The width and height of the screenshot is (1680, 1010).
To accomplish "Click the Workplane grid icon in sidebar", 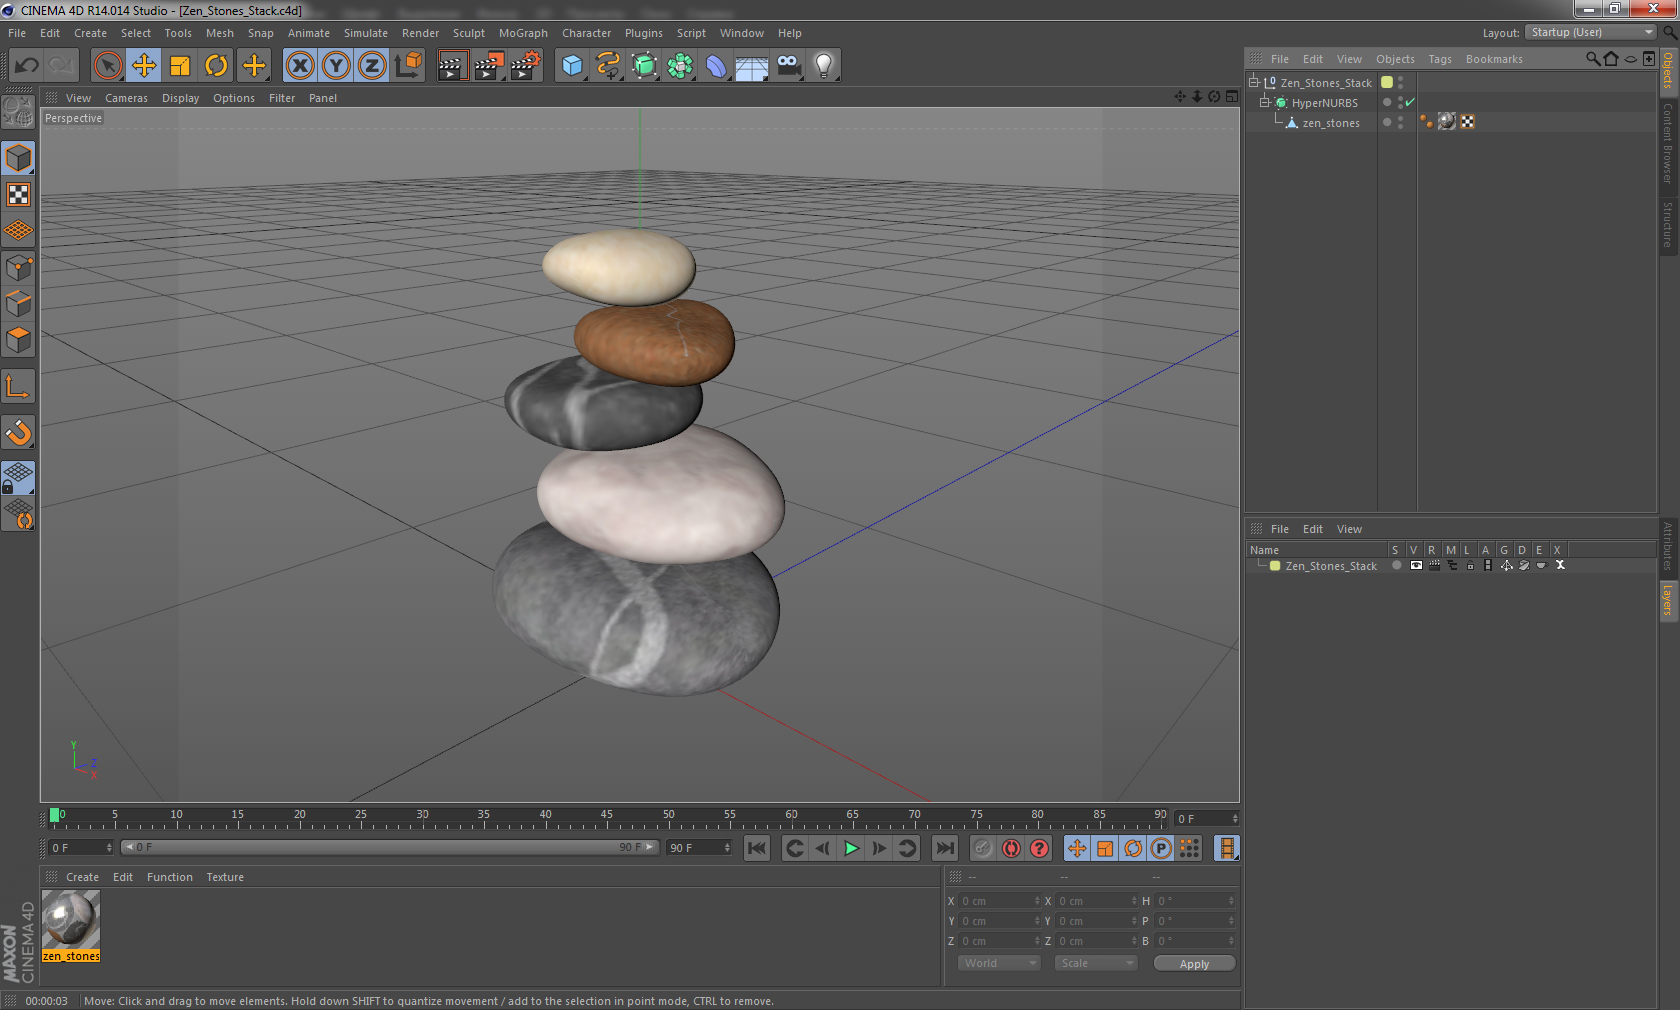I will coord(19,231).
